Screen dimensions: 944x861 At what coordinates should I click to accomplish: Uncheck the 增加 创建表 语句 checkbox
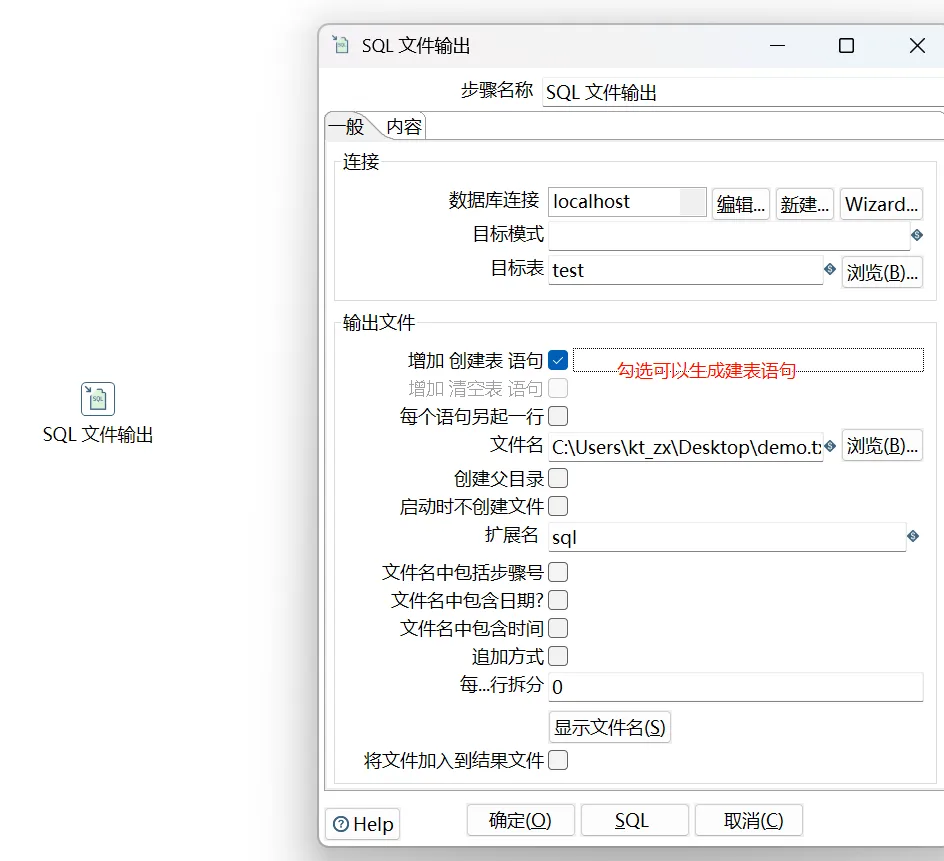[558, 360]
